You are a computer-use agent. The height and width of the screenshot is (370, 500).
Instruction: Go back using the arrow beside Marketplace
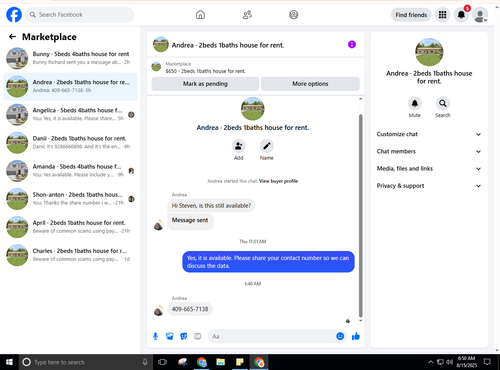pyautogui.click(x=12, y=37)
